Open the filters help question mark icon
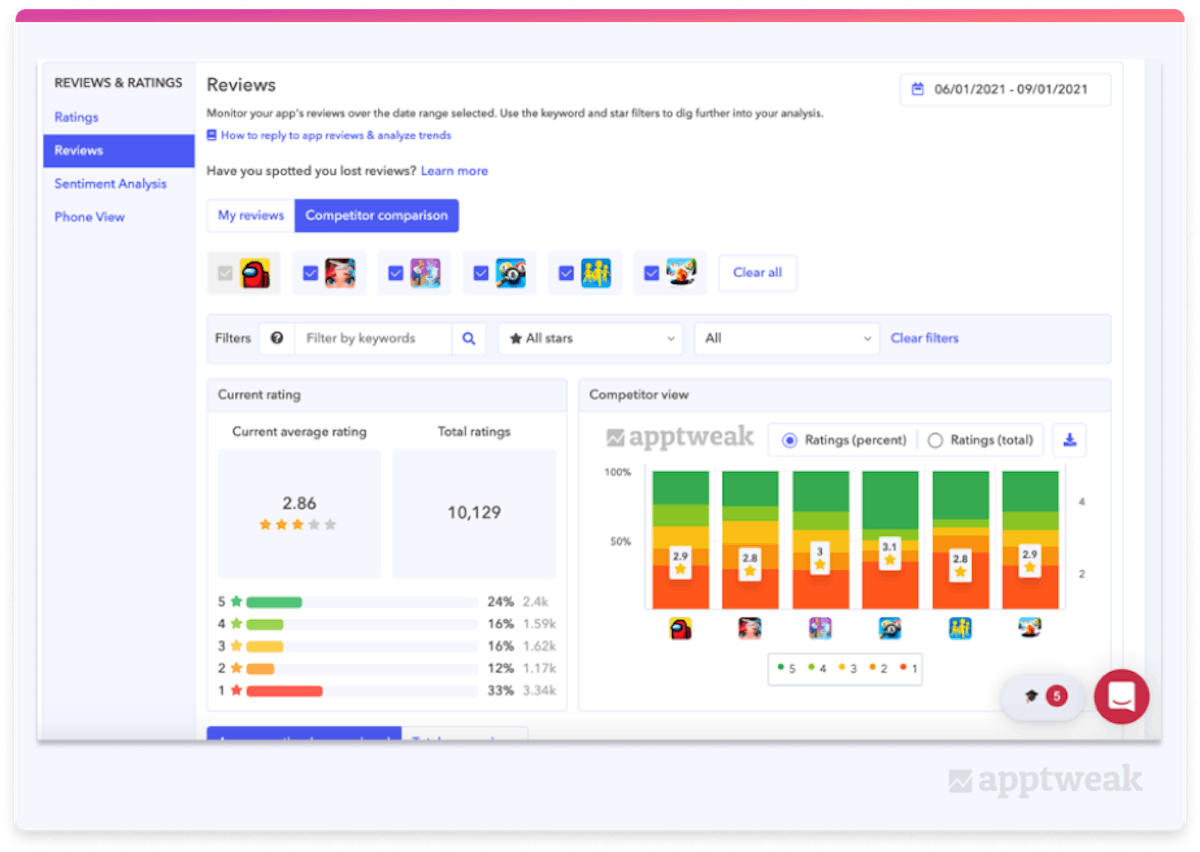The image size is (1200, 852). (277, 338)
